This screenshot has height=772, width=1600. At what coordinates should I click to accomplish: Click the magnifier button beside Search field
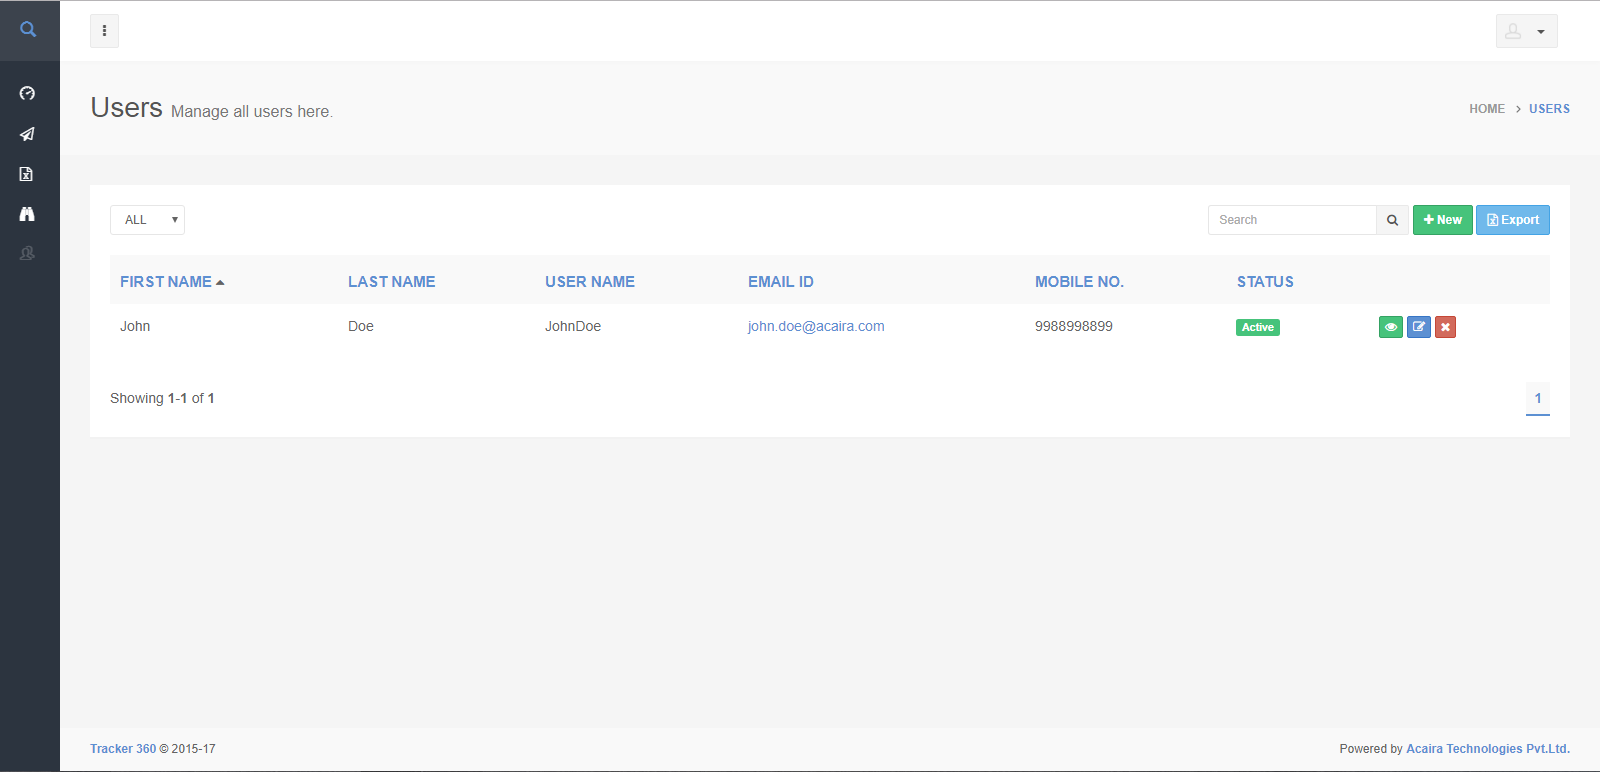pos(1392,220)
